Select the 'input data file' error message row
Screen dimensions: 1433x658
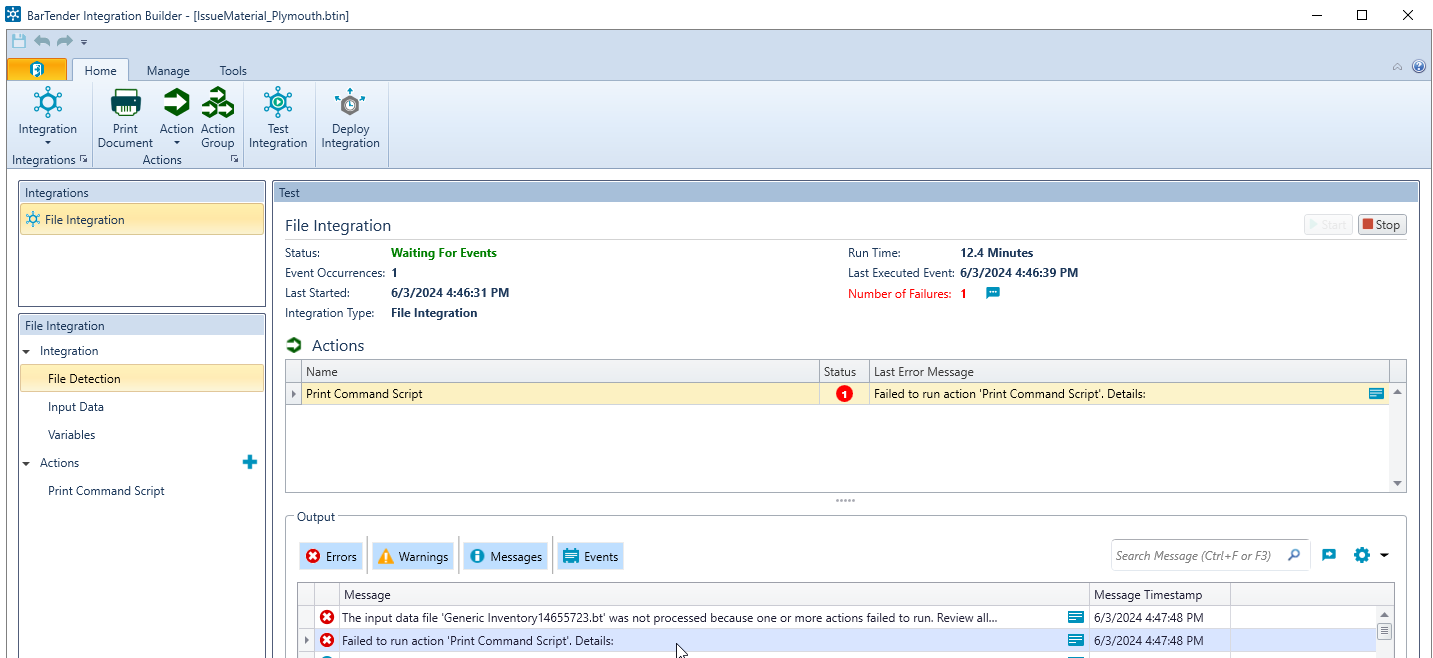(837, 618)
